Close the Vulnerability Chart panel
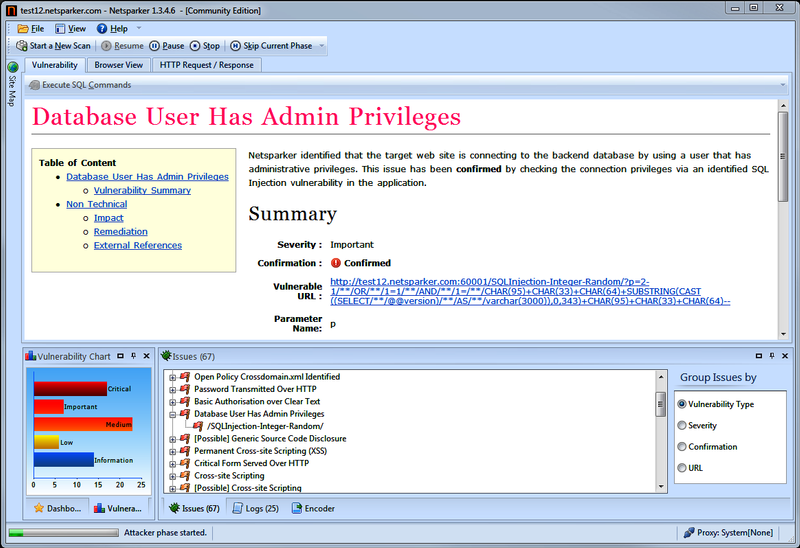This screenshot has width=800, height=548. tap(146, 356)
